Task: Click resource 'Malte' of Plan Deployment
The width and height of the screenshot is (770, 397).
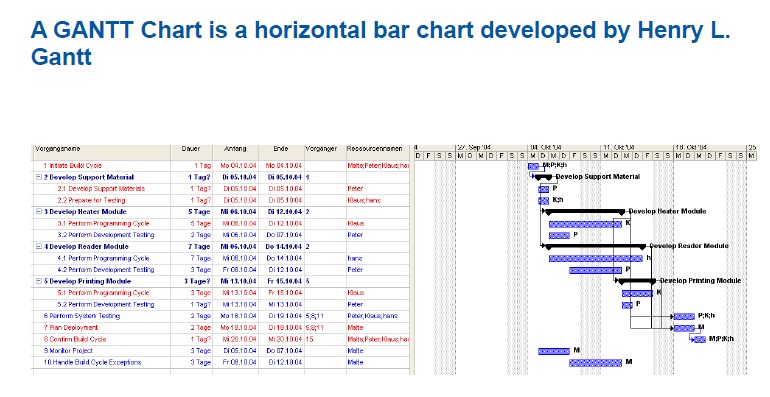Action: pos(355,328)
